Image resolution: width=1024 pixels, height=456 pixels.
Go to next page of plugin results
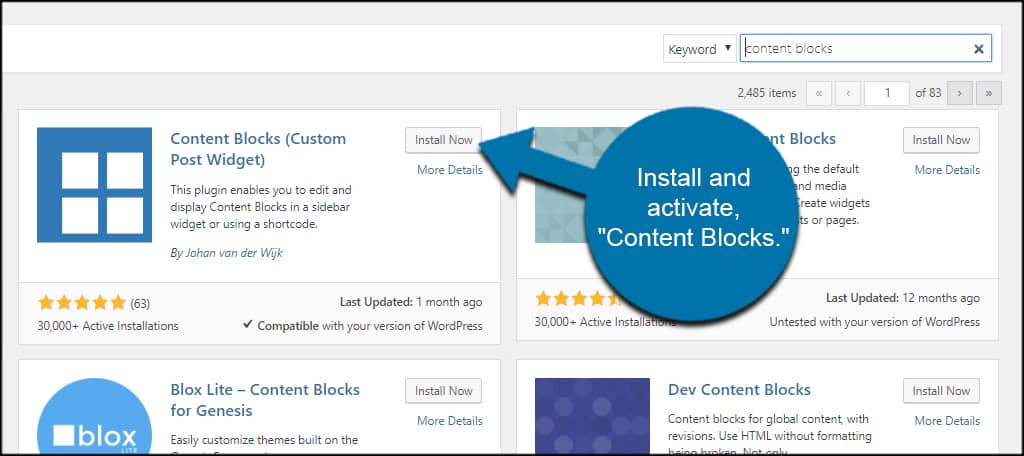[959, 93]
